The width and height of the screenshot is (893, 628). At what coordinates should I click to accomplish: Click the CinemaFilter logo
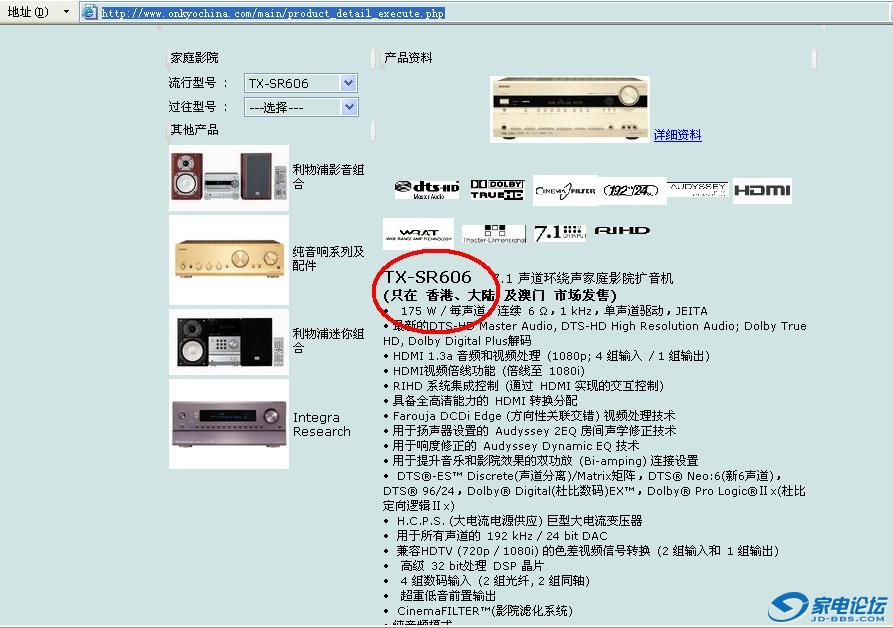tap(565, 190)
